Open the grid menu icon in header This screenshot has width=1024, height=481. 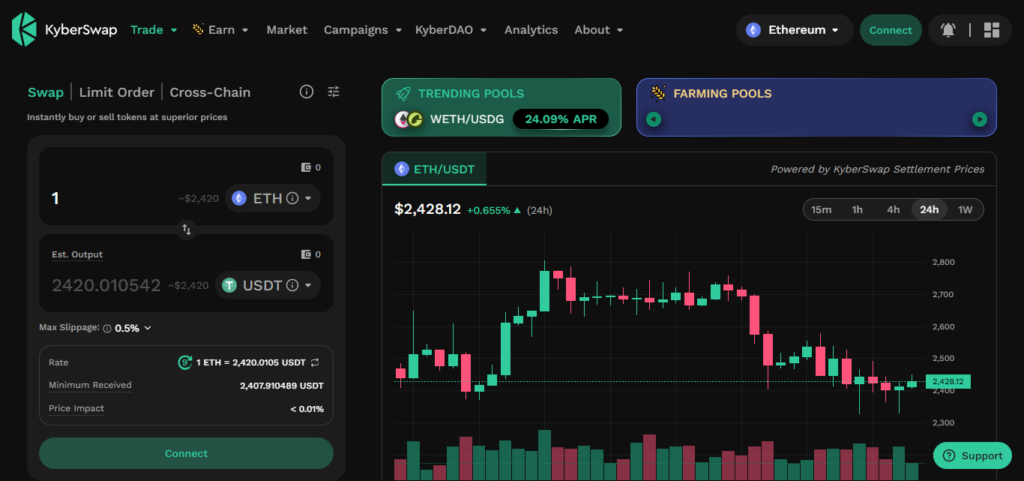click(x=991, y=30)
